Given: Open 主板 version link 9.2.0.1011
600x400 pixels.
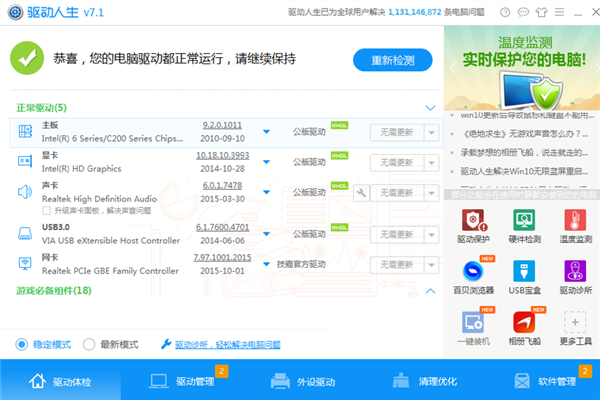Looking at the screenshot, I should pyautogui.click(x=222, y=125).
